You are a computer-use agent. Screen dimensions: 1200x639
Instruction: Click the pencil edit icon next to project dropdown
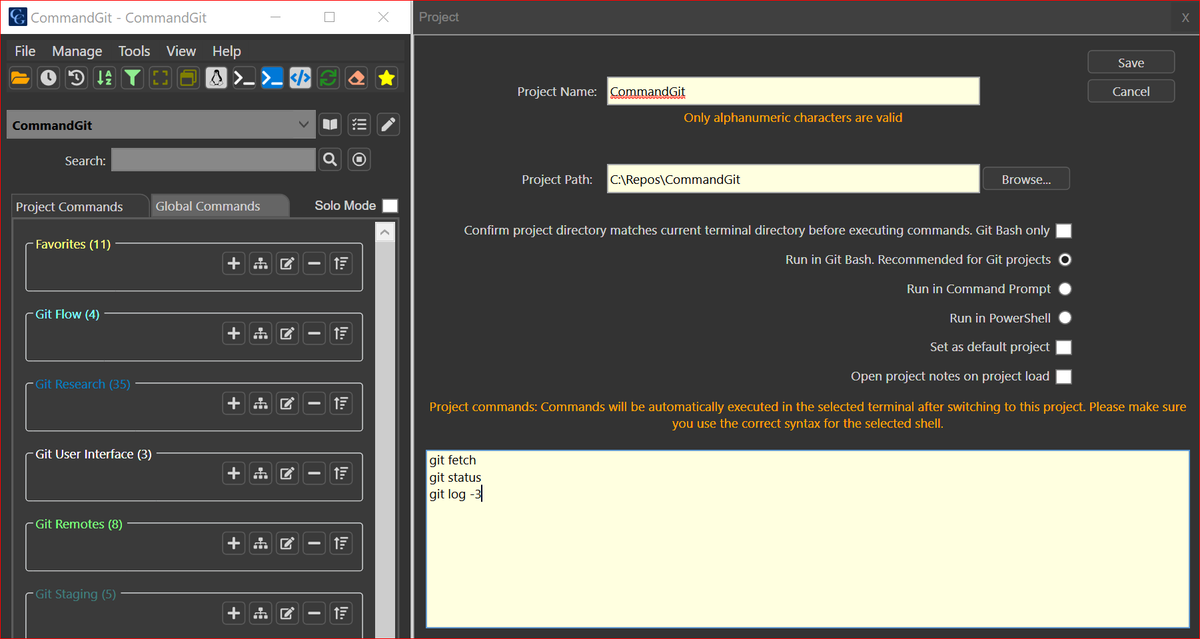(x=388, y=124)
